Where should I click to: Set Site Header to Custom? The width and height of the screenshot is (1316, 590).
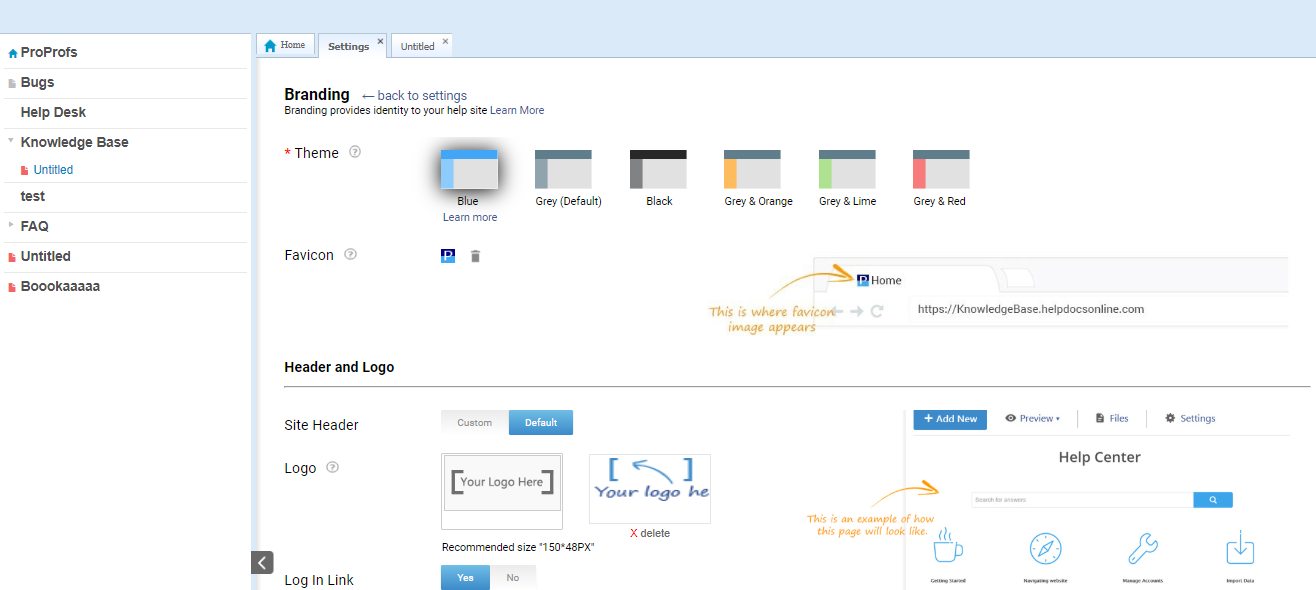(x=475, y=422)
